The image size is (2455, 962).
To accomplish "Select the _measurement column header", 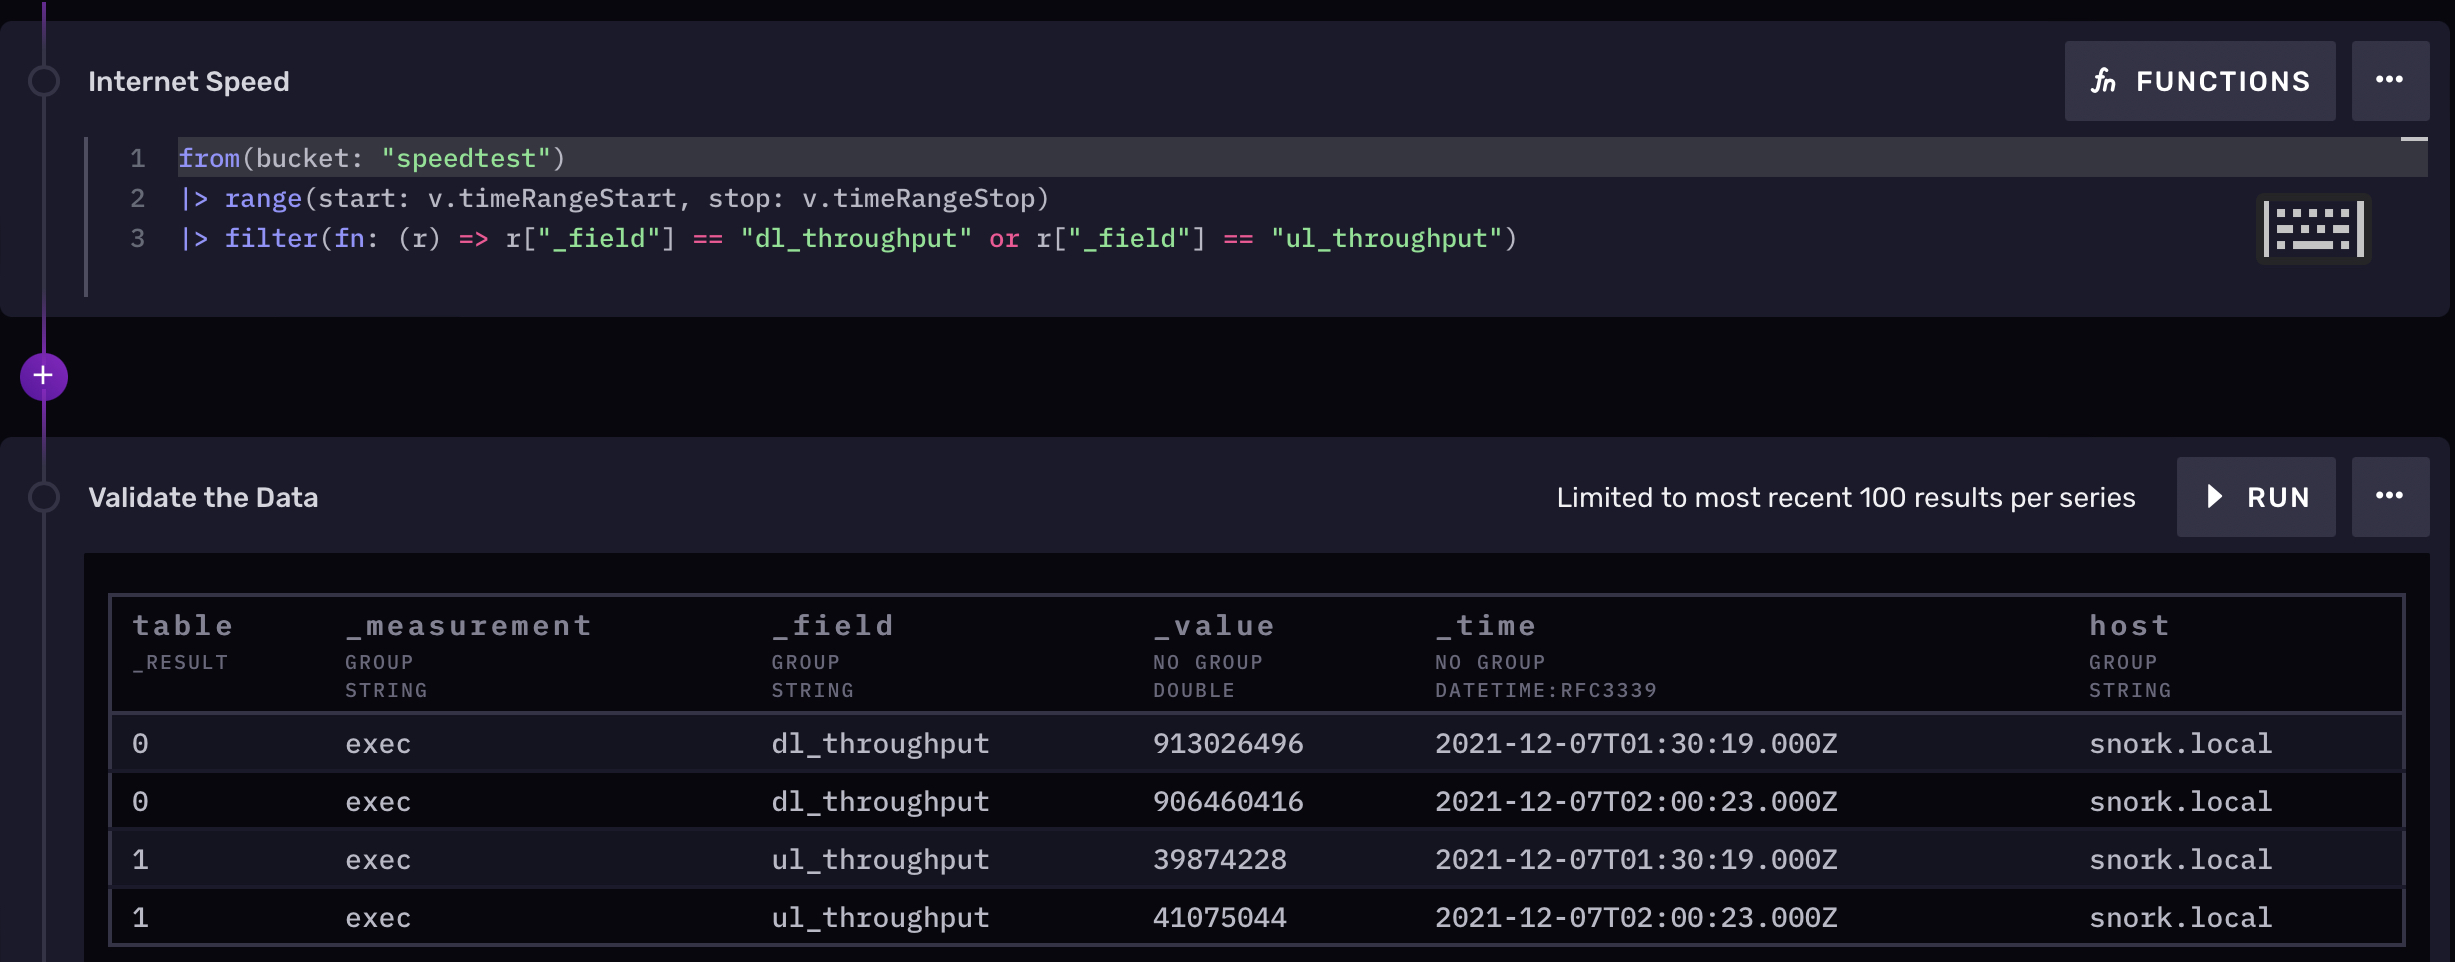I will click(x=468, y=626).
